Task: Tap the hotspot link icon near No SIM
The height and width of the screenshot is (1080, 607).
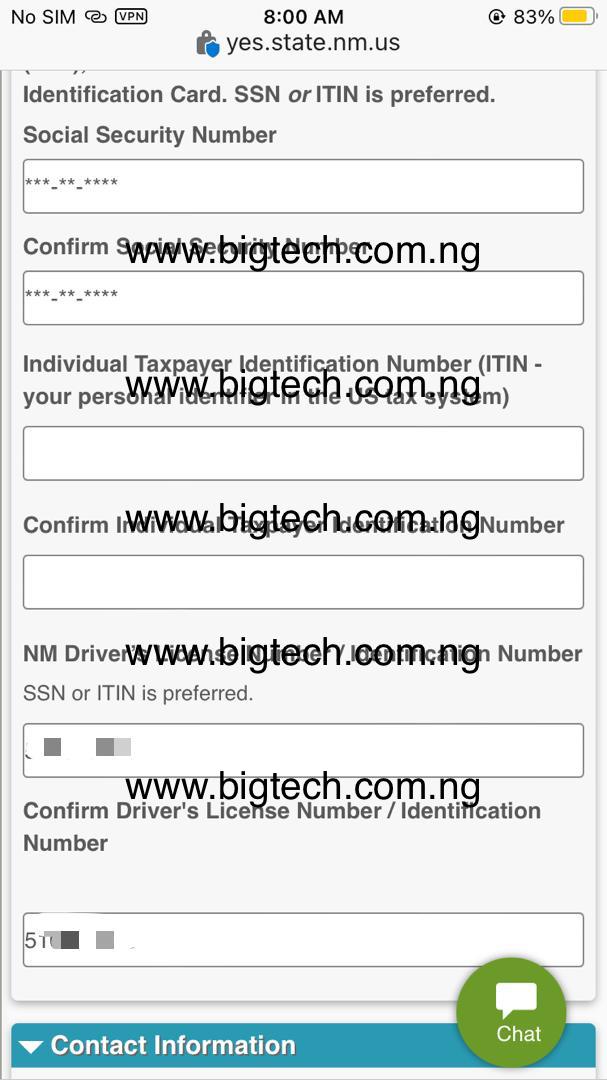Action: [95, 17]
